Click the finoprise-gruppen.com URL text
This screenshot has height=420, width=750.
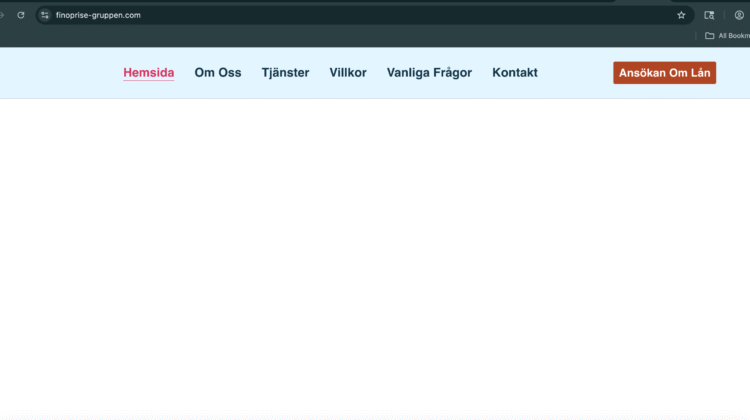coord(98,15)
